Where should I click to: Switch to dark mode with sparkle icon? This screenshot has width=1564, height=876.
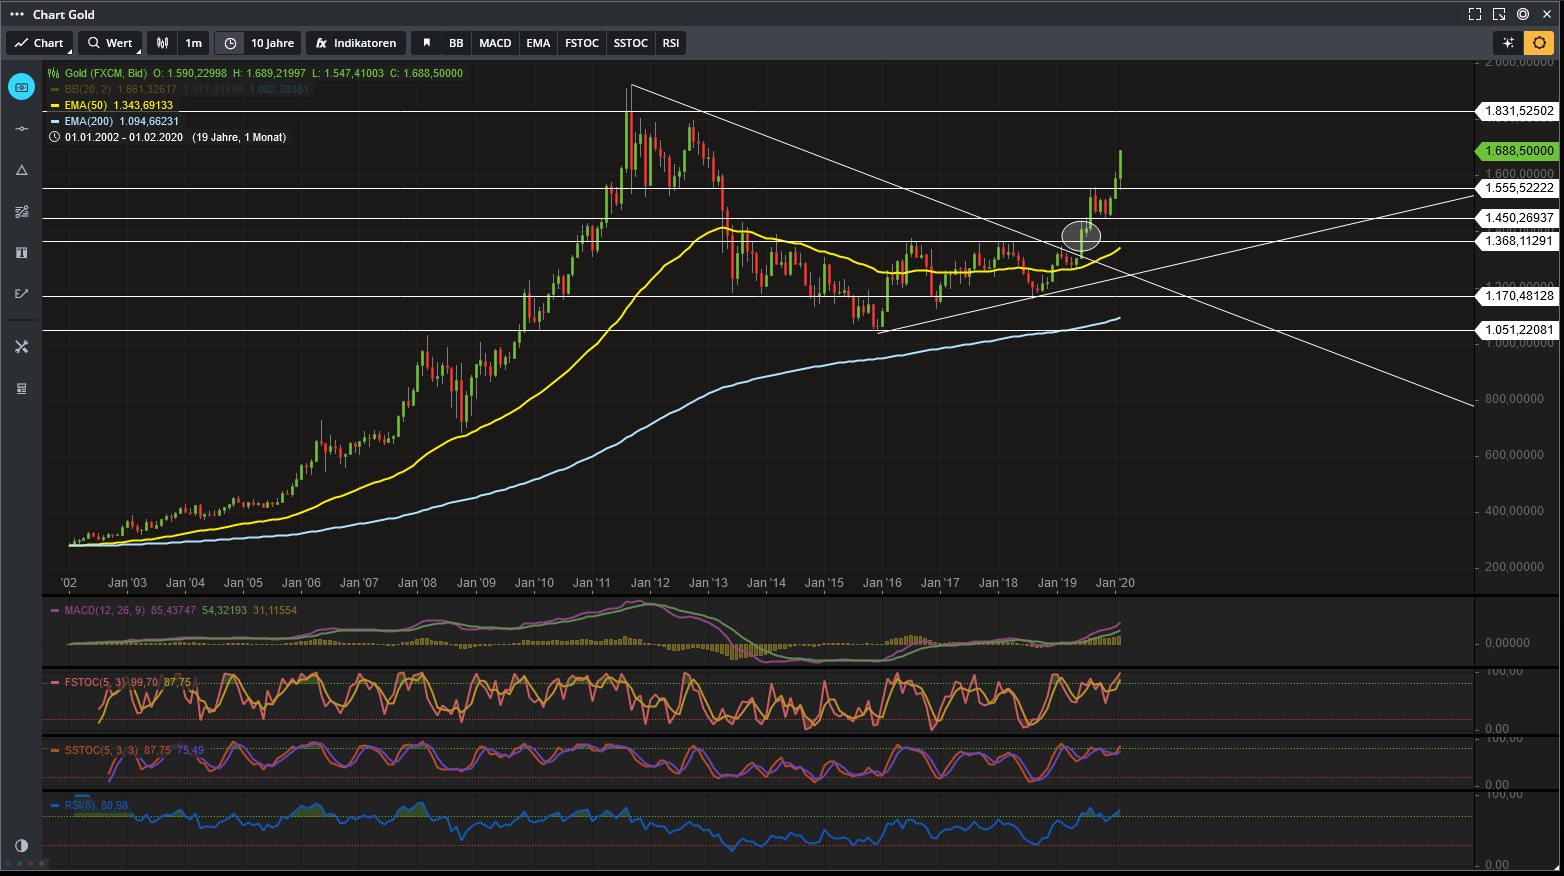[1508, 43]
